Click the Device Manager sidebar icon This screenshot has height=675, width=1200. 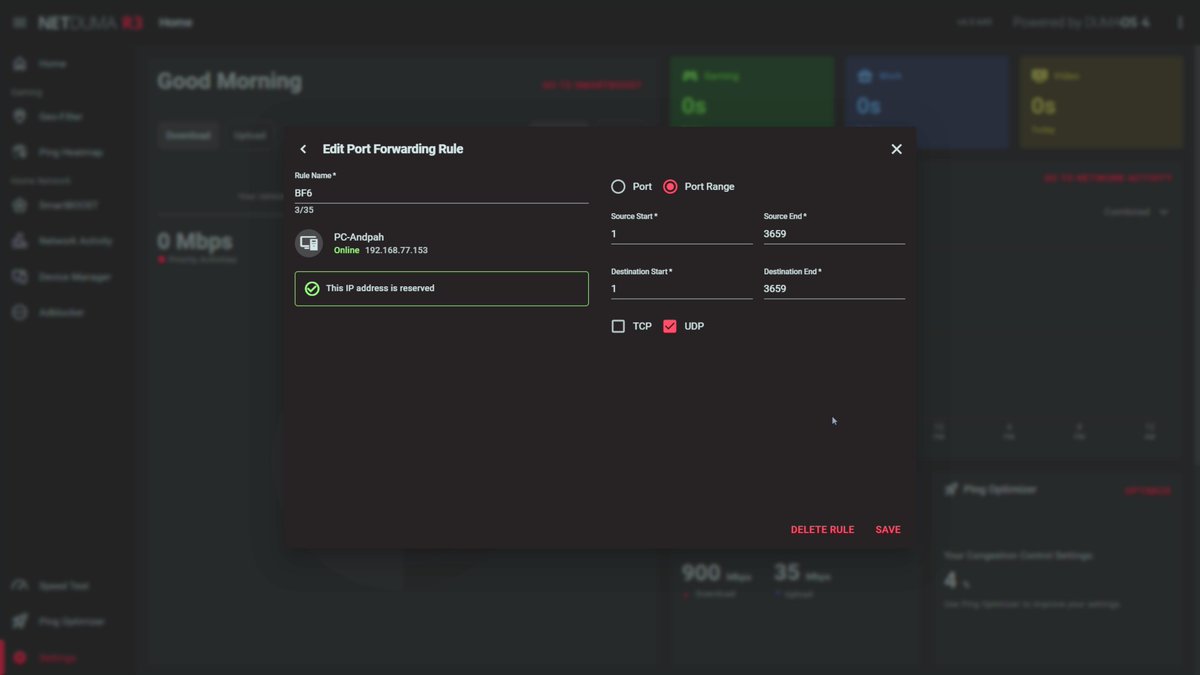(19, 277)
